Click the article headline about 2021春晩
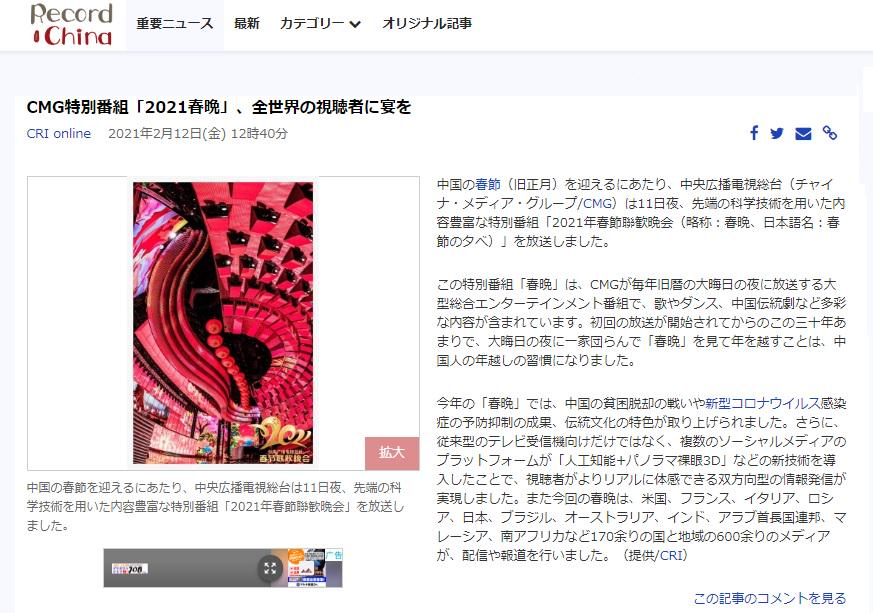 (x=219, y=107)
